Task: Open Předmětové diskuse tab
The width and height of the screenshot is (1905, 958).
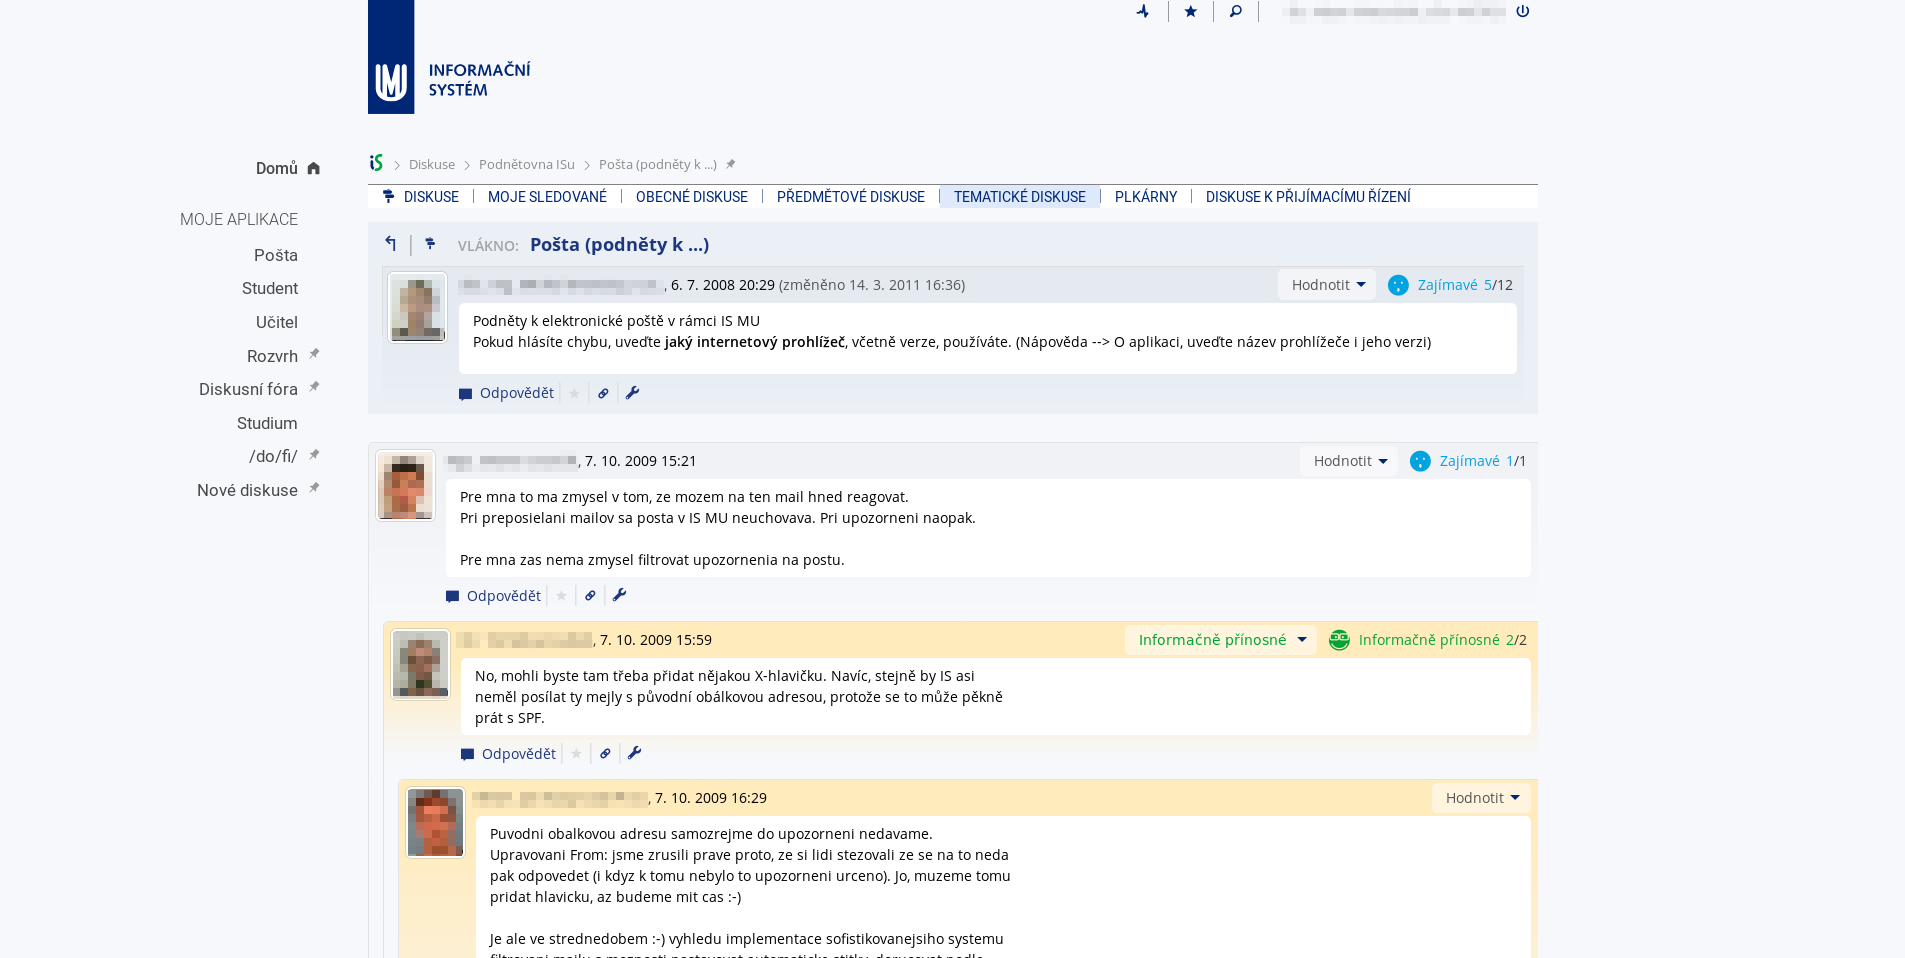Action: (x=850, y=197)
